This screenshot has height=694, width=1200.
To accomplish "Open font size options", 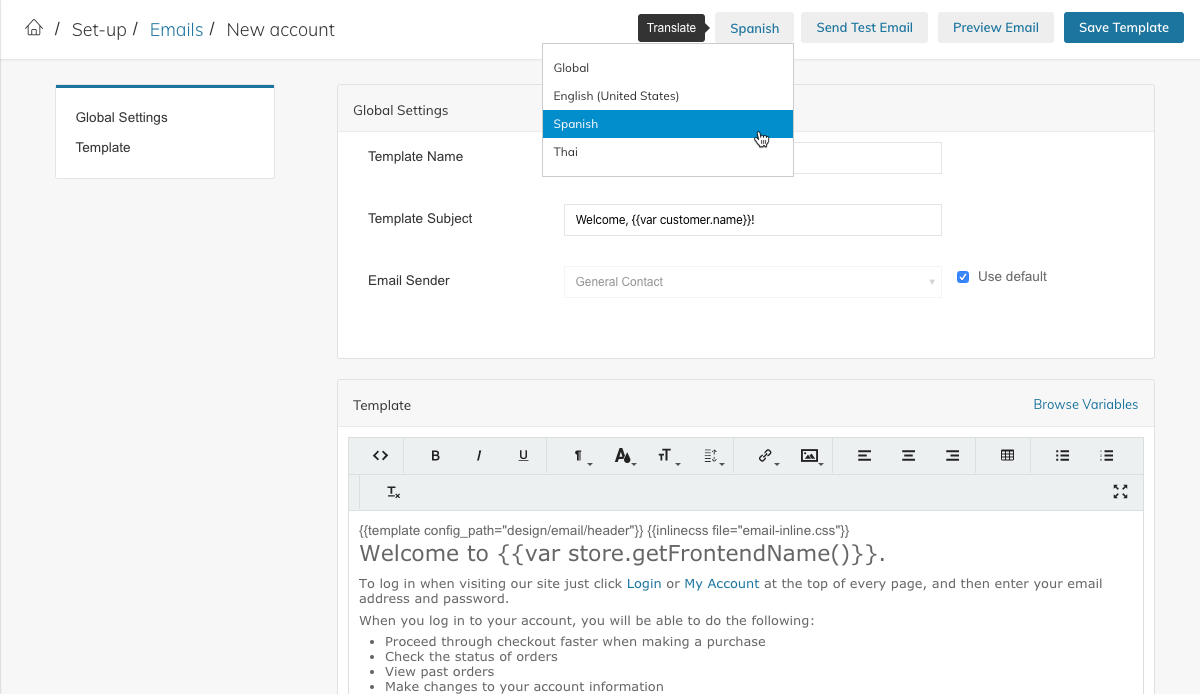I will (x=668, y=455).
